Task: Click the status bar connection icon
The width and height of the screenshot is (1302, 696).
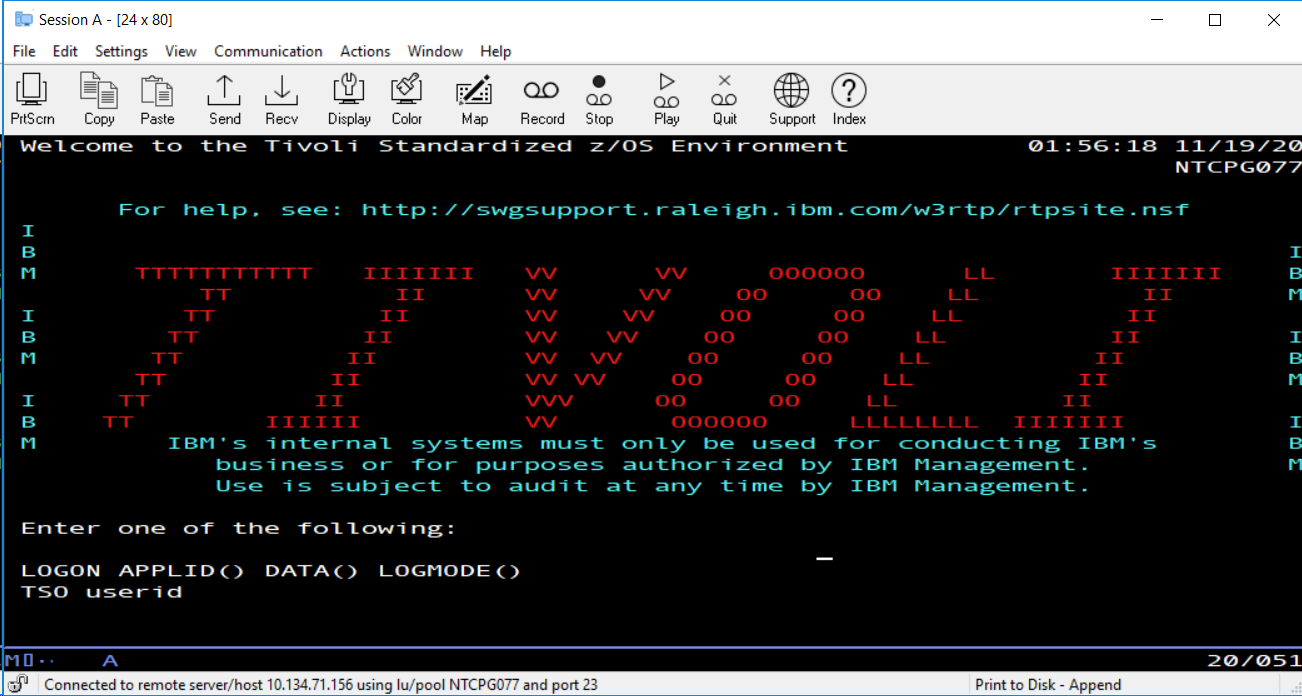Action: (20, 685)
